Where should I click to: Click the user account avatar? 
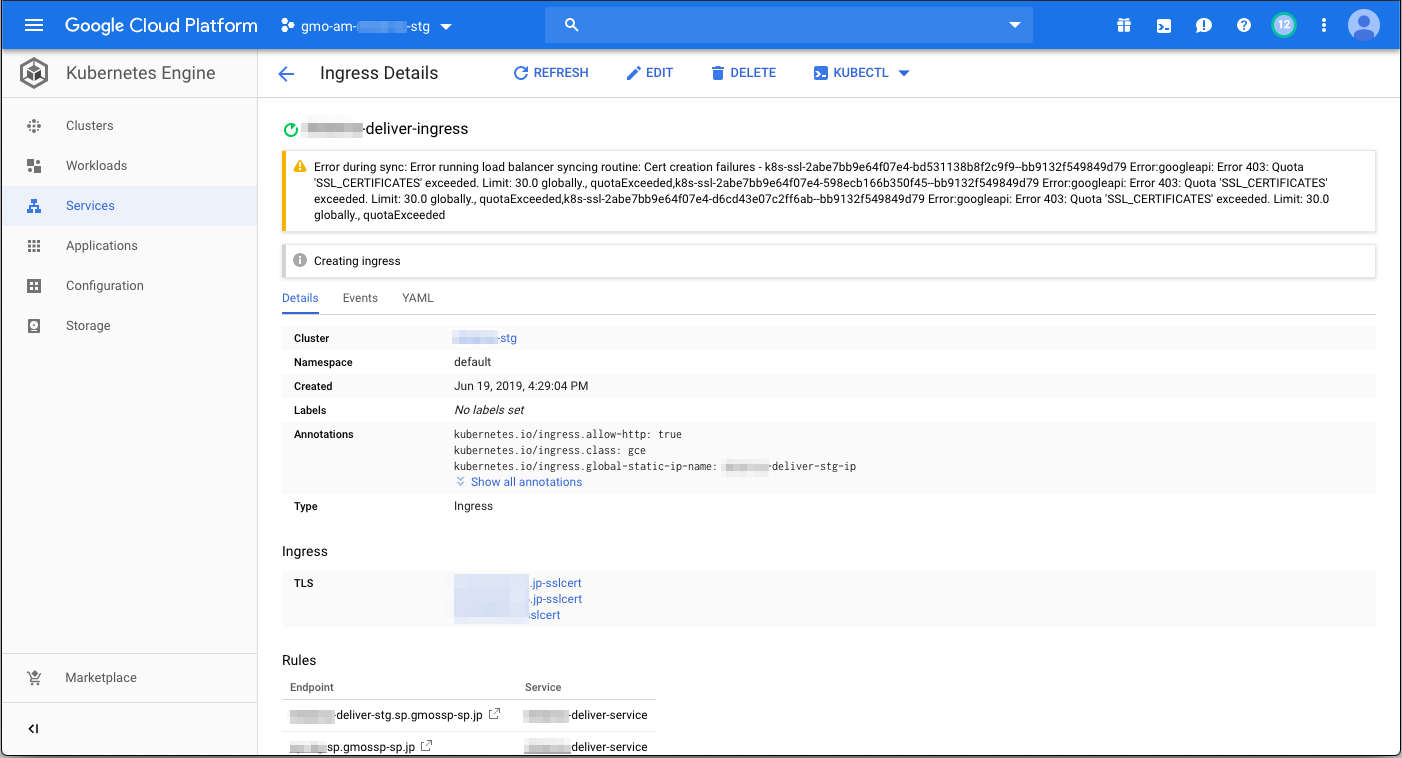(1363, 26)
